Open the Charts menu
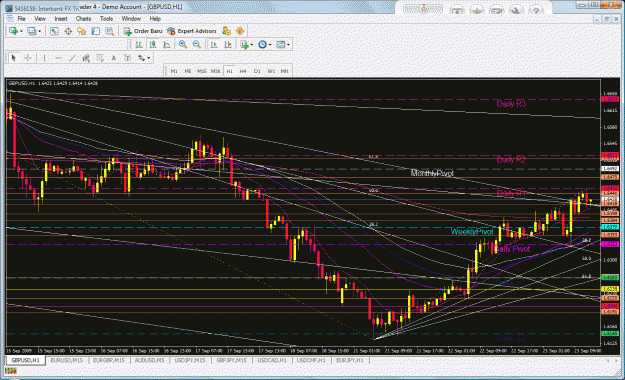This screenshot has height=380, width=625. pos(83,19)
